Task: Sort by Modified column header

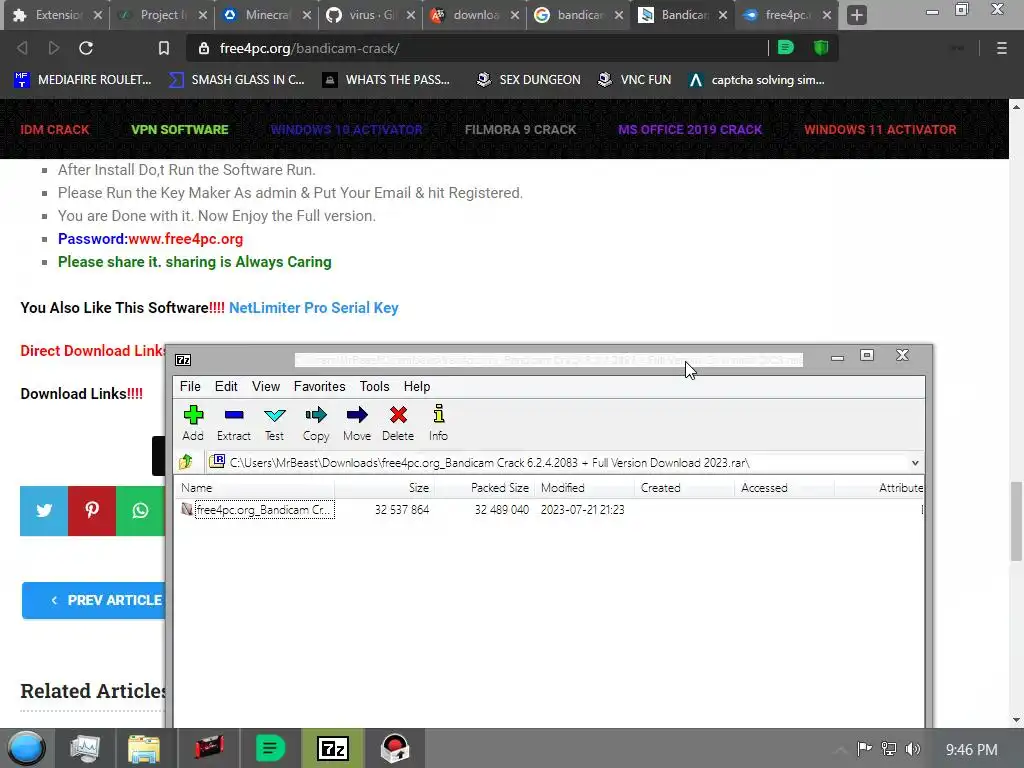Action: click(x=584, y=488)
